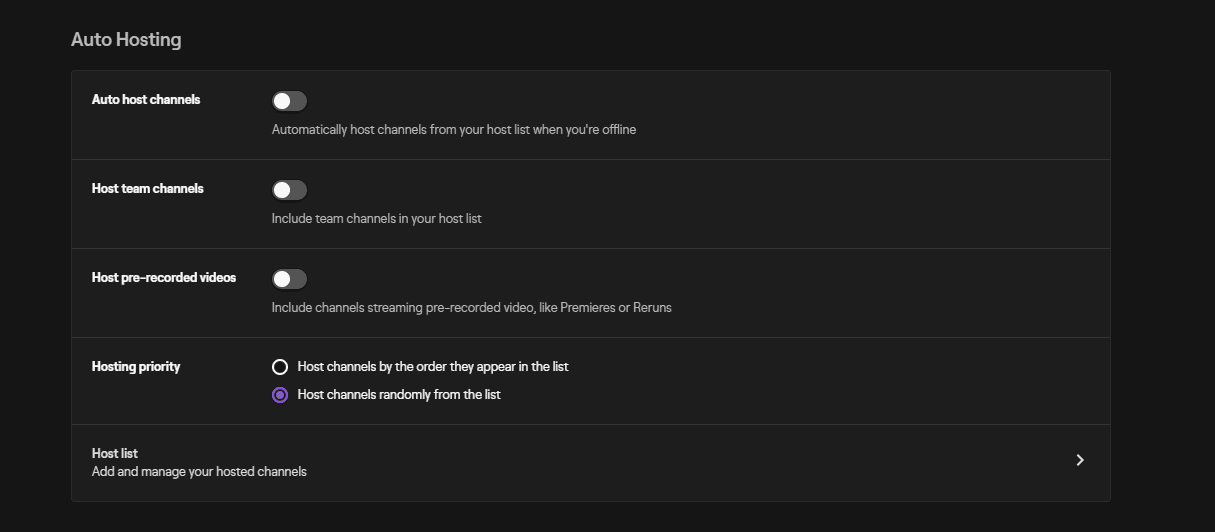Select host channels by list order radio
The width and height of the screenshot is (1215, 532).
point(280,367)
